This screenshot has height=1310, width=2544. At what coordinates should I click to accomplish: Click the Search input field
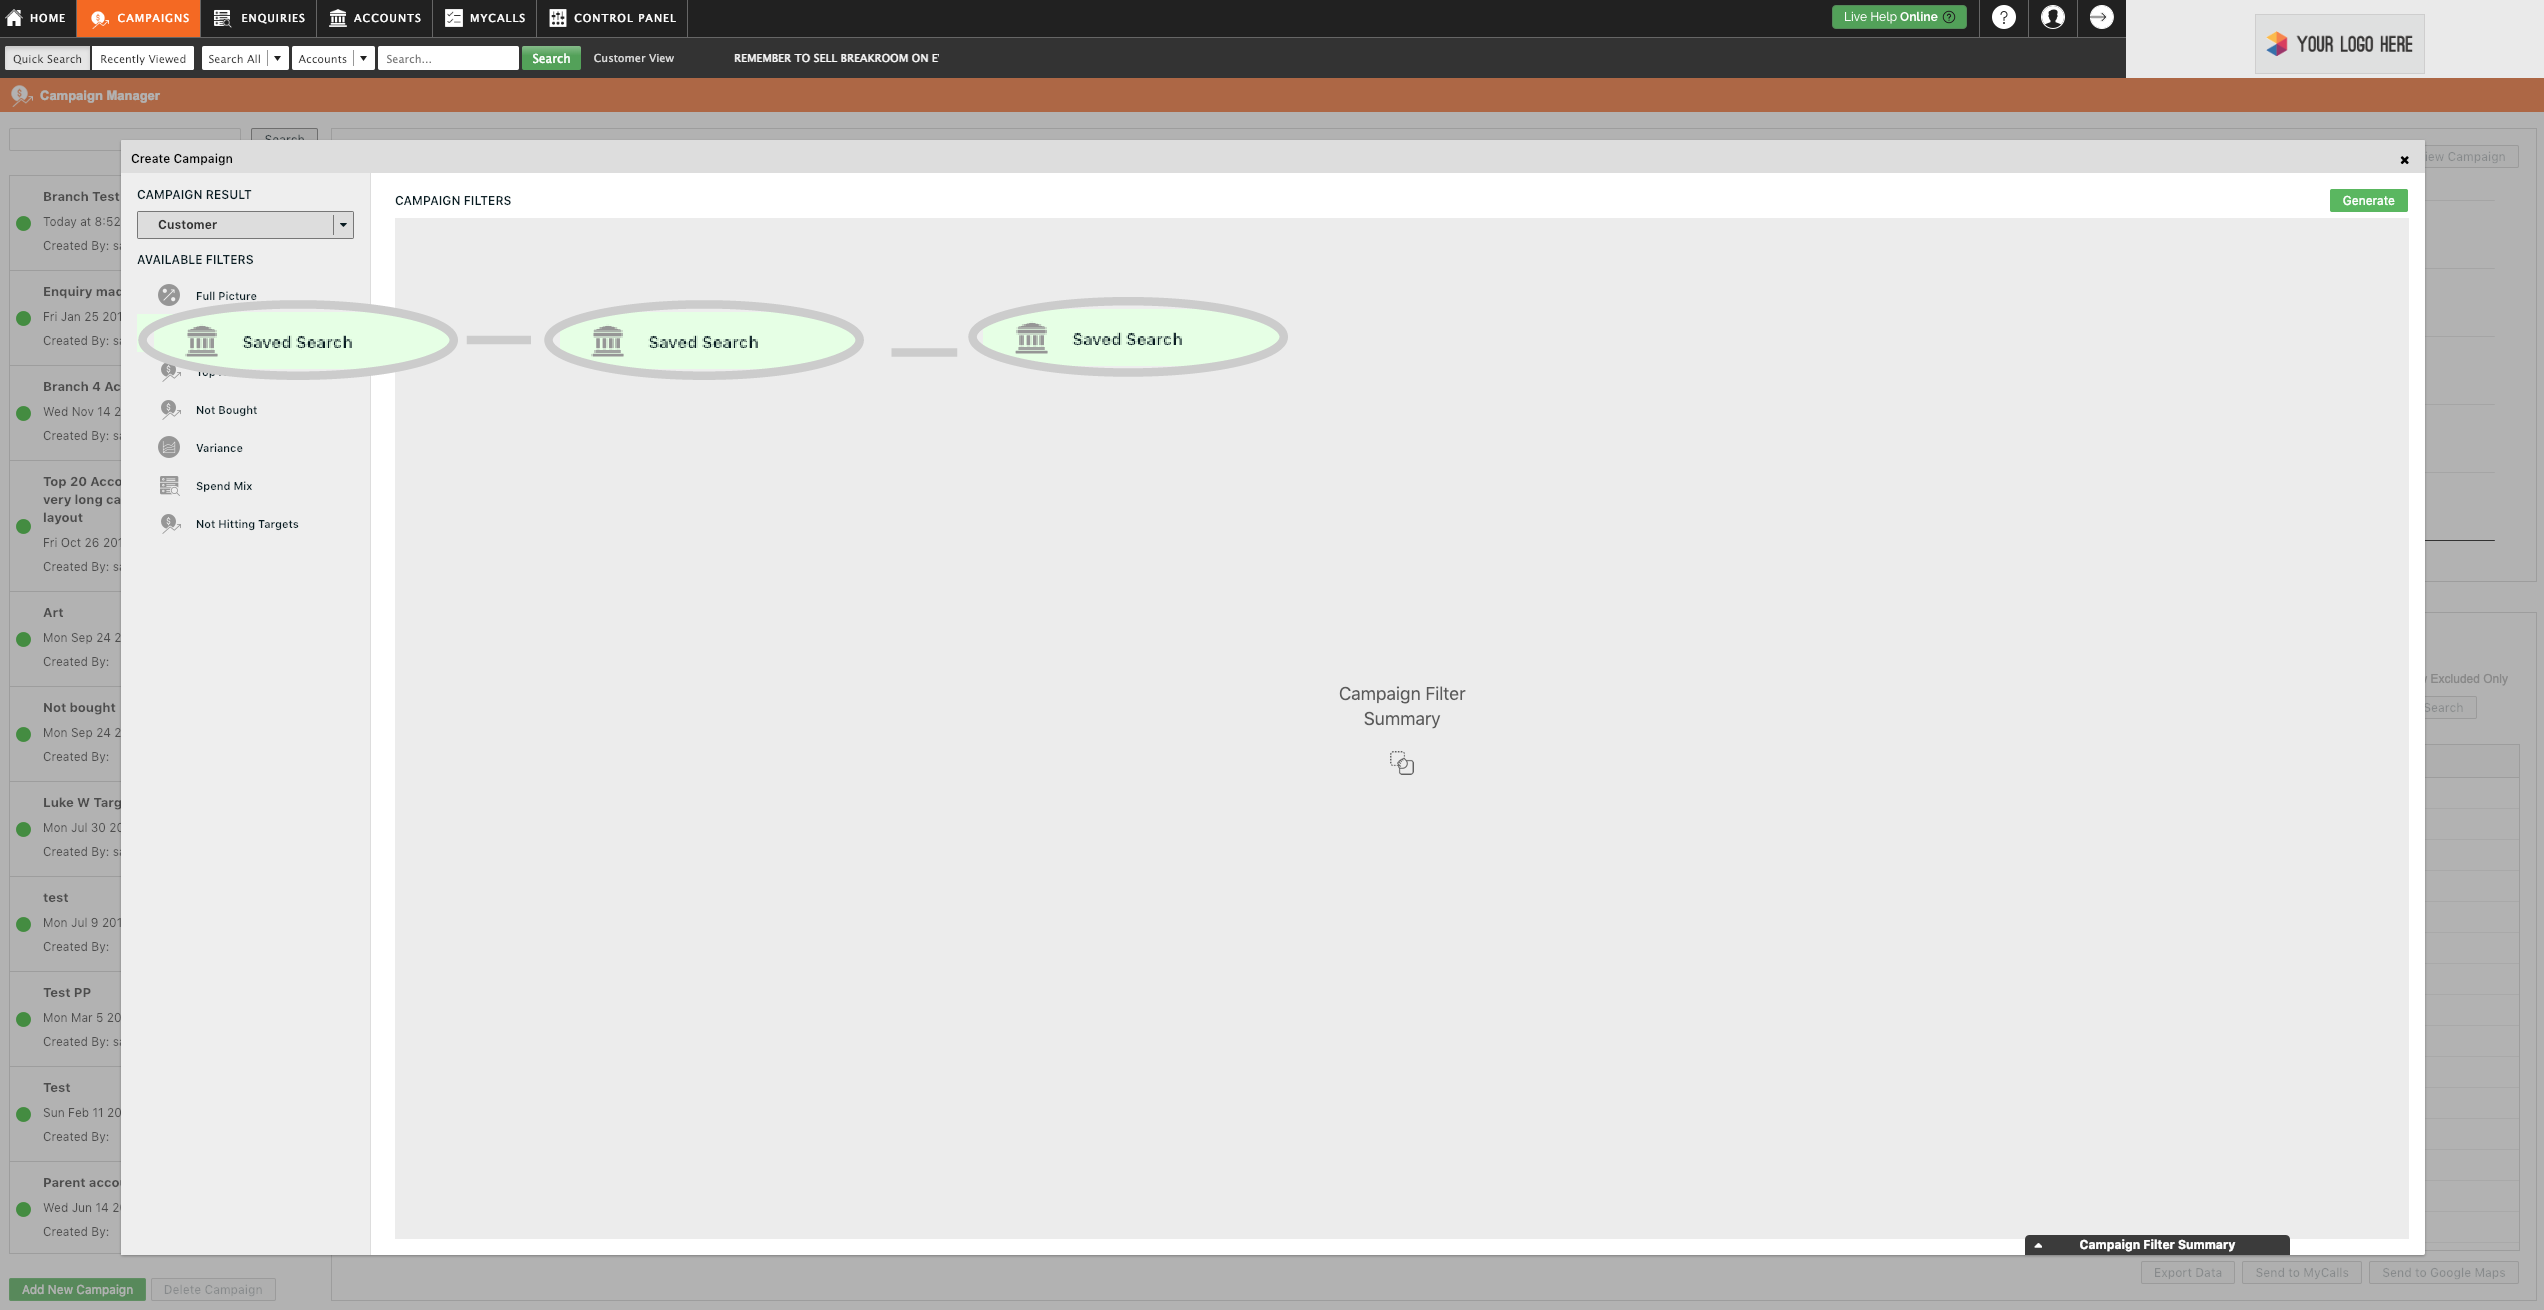coord(448,58)
